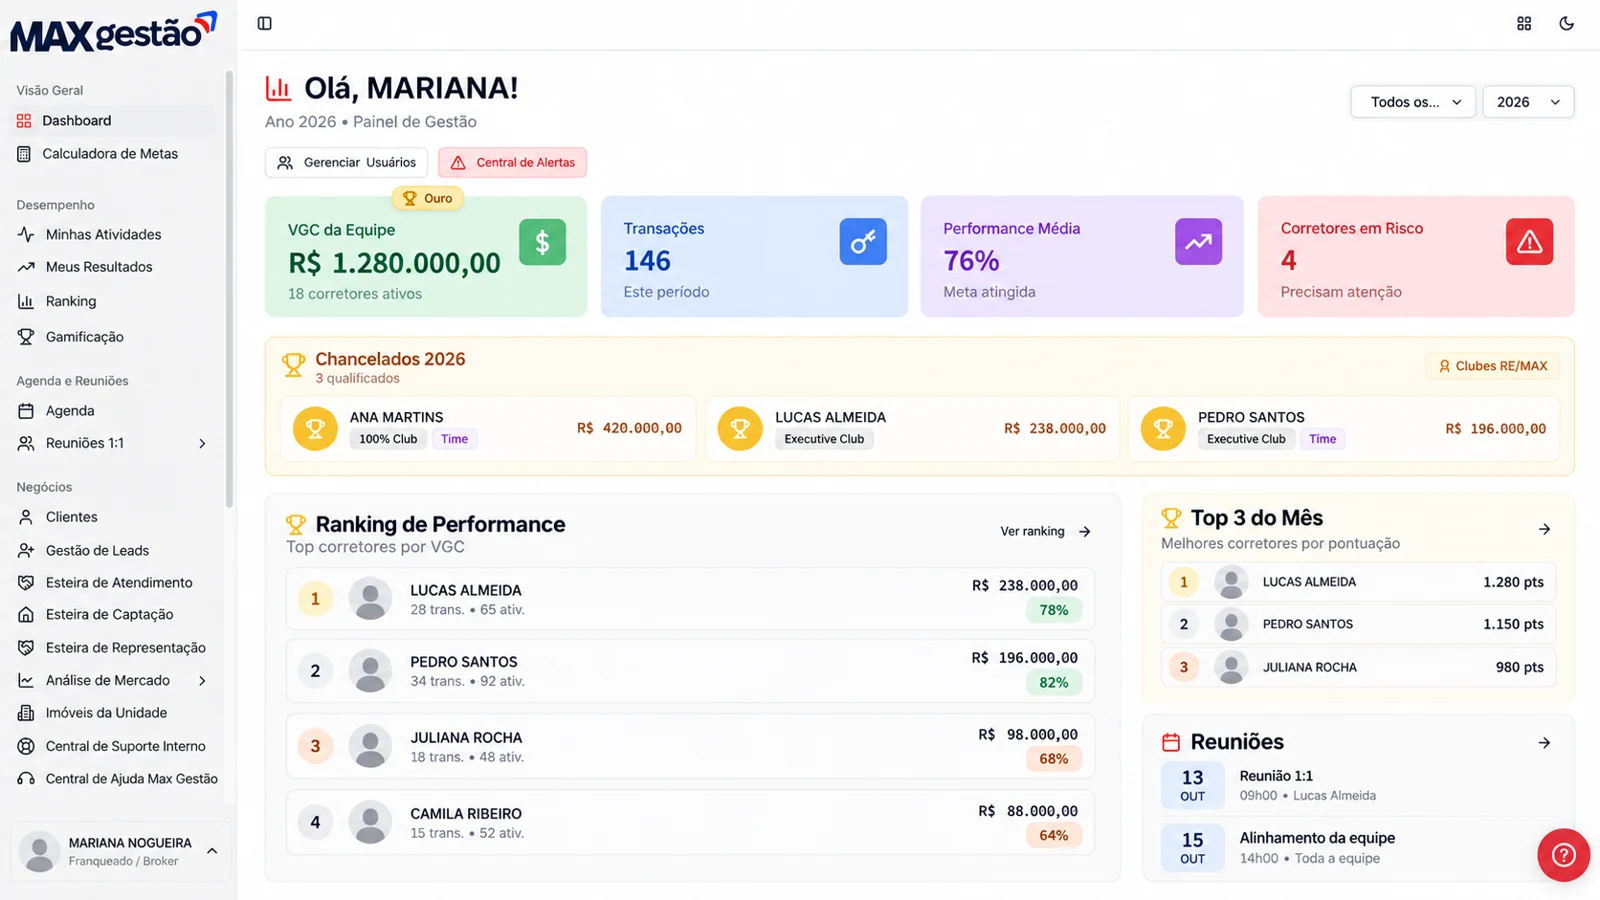
Task: Click the red warning icon on the Corretores em Risco card
Action: tap(1529, 242)
